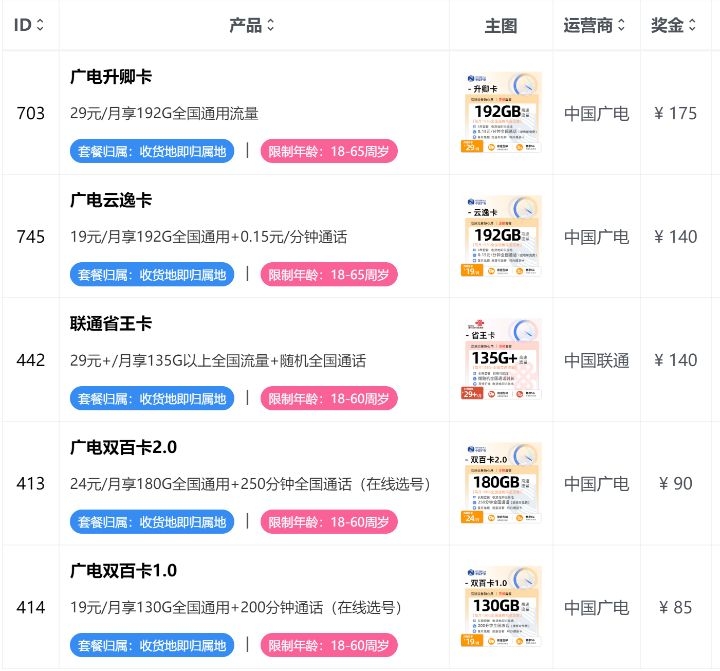
Task: View 广电云逸卡 192GB main image
Action: [x=501, y=236]
